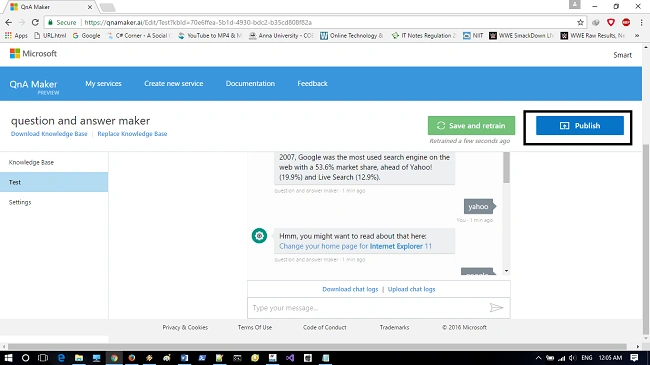650x365 pixels.
Task: Click the browser back arrow
Action: pyautogui.click(x=9, y=22)
